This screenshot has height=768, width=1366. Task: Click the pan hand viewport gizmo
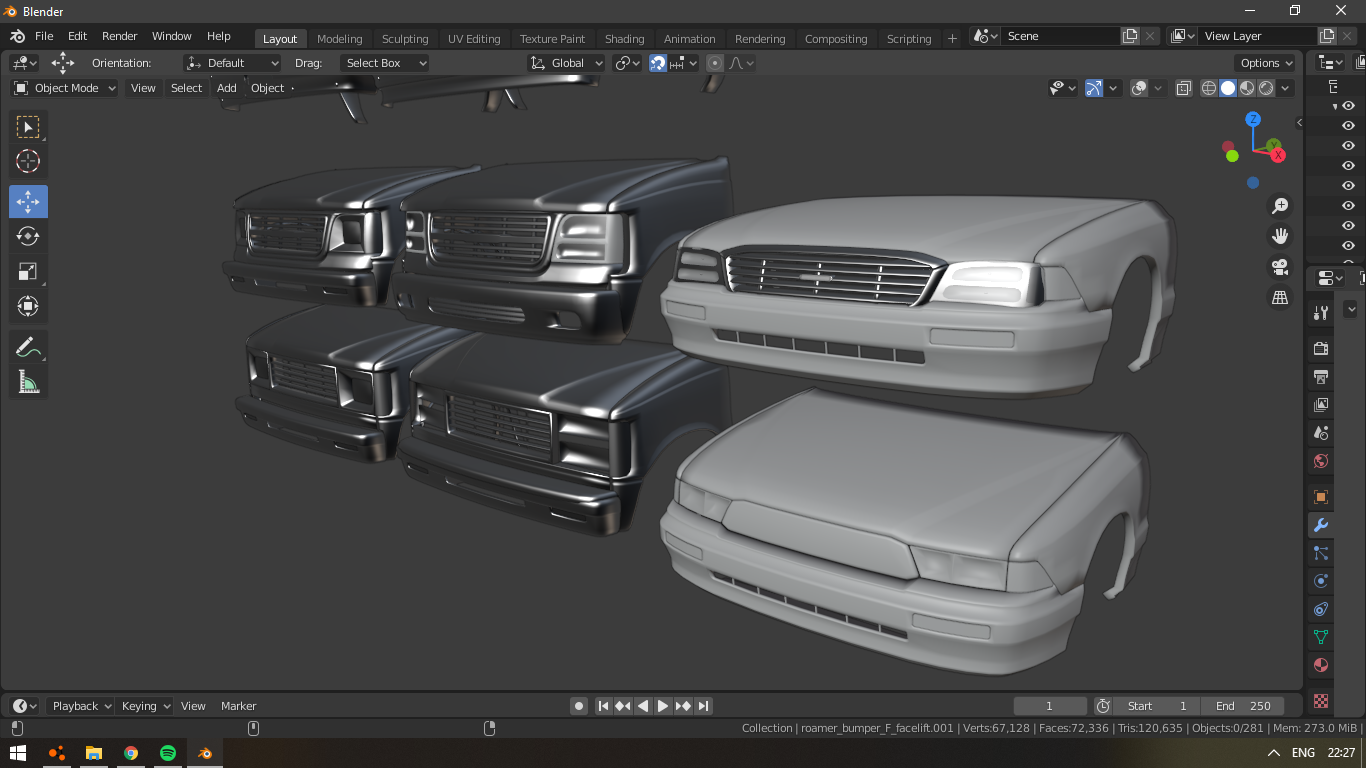point(1279,236)
